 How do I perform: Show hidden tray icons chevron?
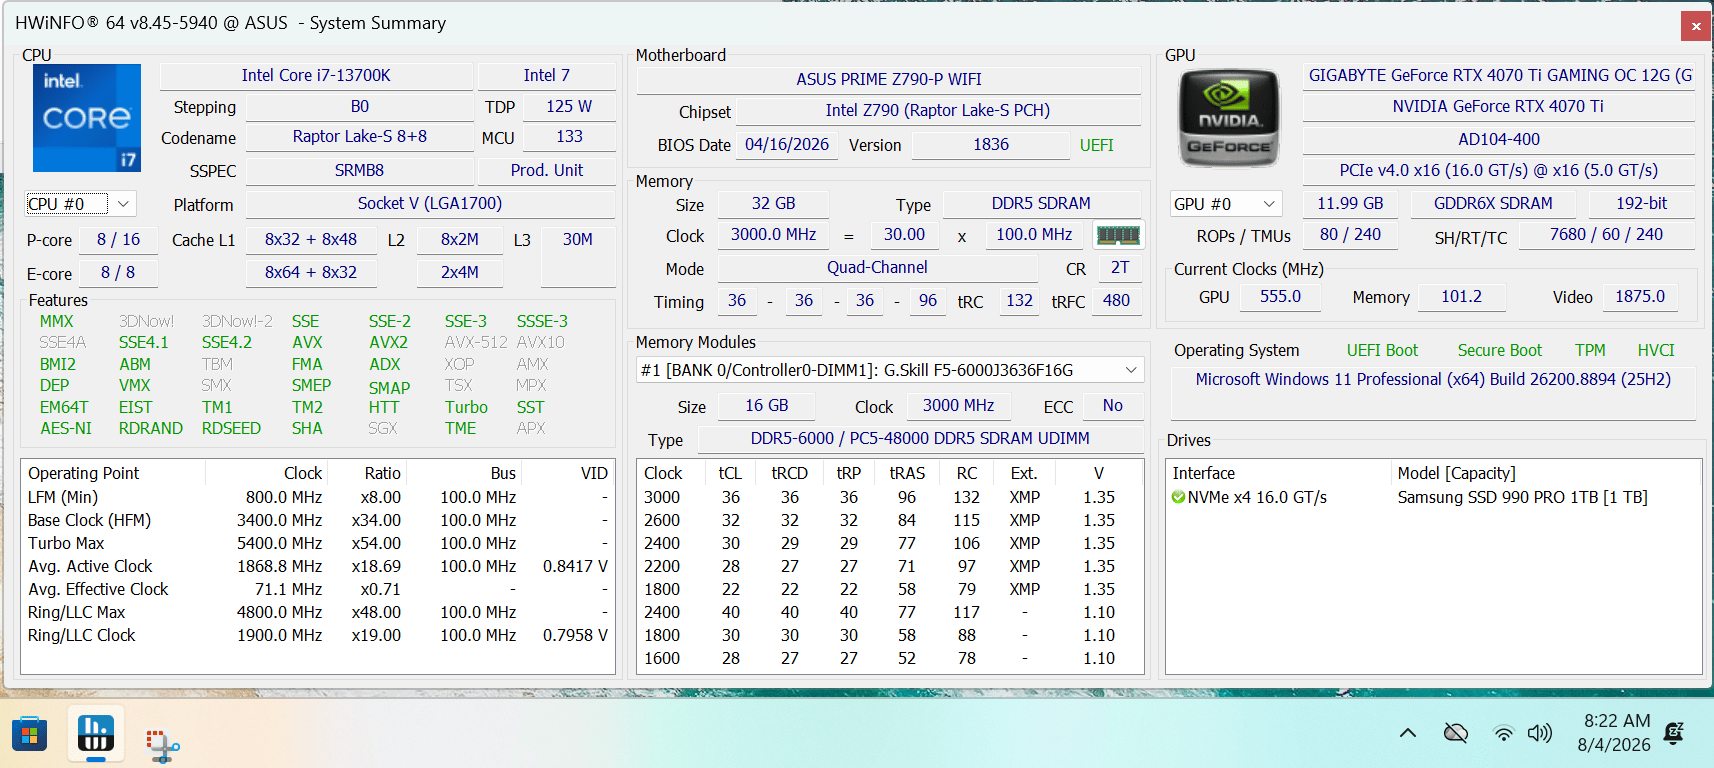pyautogui.click(x=1408, y=733)
